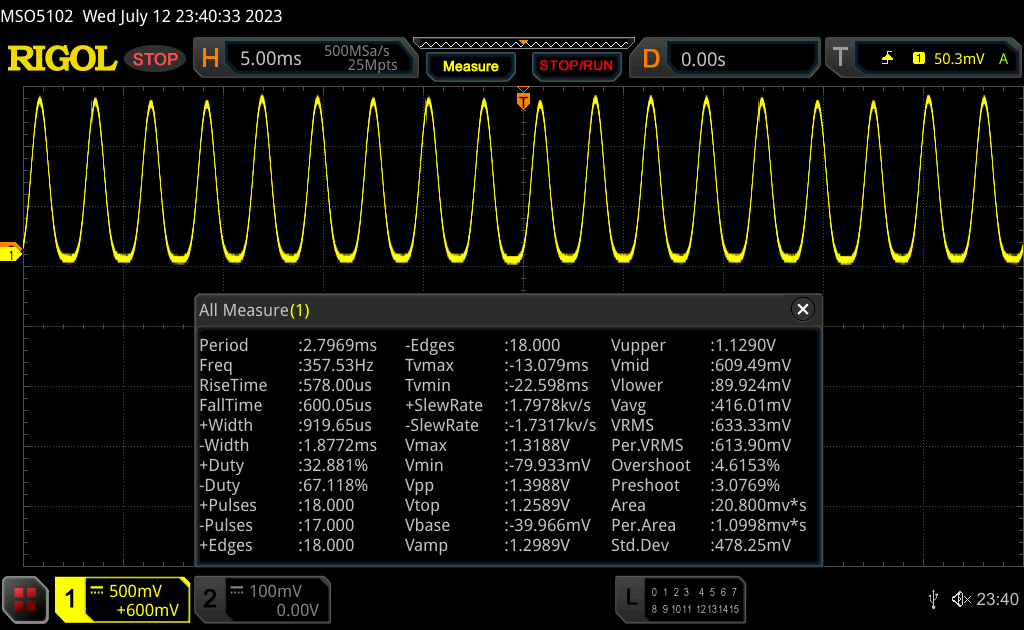This screenshot has width=1024, height=630.
Task: Open the horizontal H timebase menu
Action: coord(210,59)
